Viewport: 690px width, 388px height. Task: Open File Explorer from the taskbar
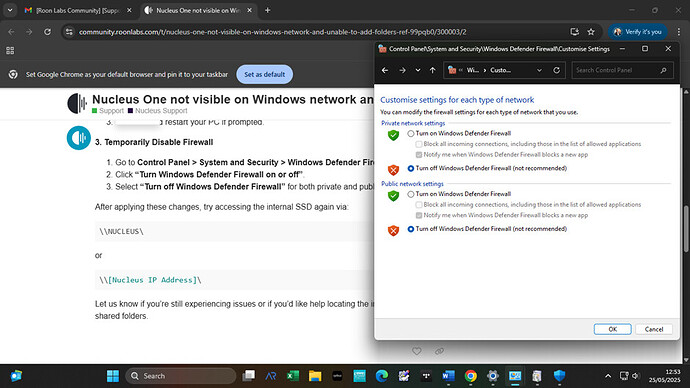[315, 376]
